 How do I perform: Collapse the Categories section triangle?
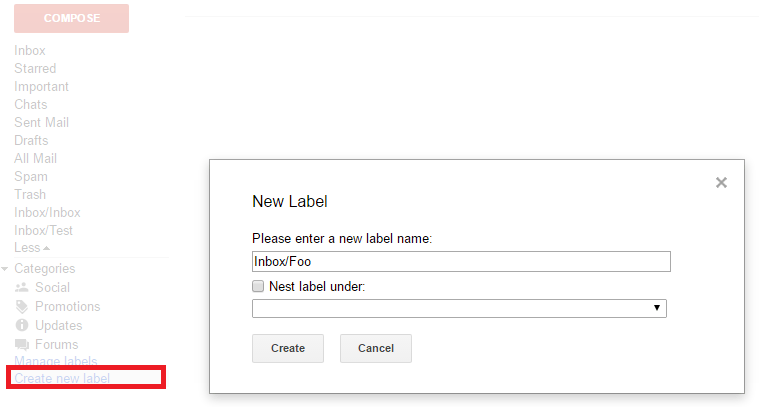[x=5, y=269]
